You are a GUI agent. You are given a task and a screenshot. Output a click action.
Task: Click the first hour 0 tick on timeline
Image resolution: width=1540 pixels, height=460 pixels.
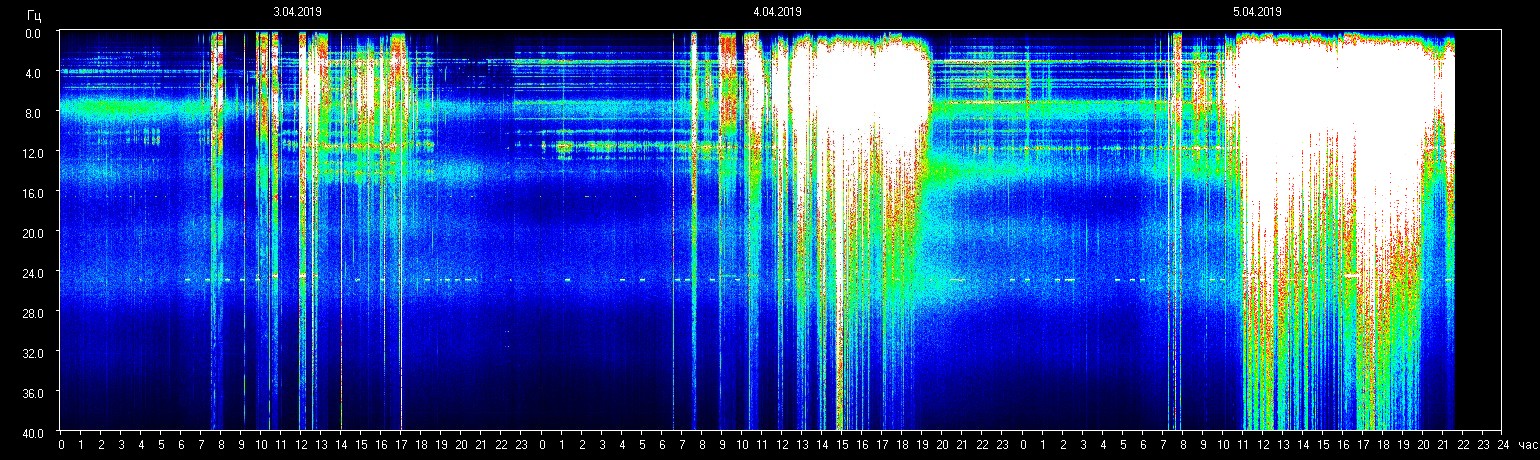(61, 444)
